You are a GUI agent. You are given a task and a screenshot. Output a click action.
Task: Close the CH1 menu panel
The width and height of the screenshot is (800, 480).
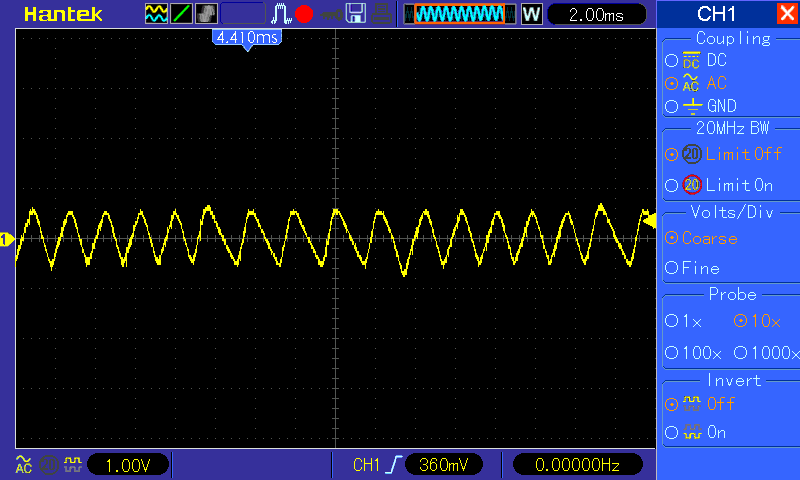[x=787, y=13]
